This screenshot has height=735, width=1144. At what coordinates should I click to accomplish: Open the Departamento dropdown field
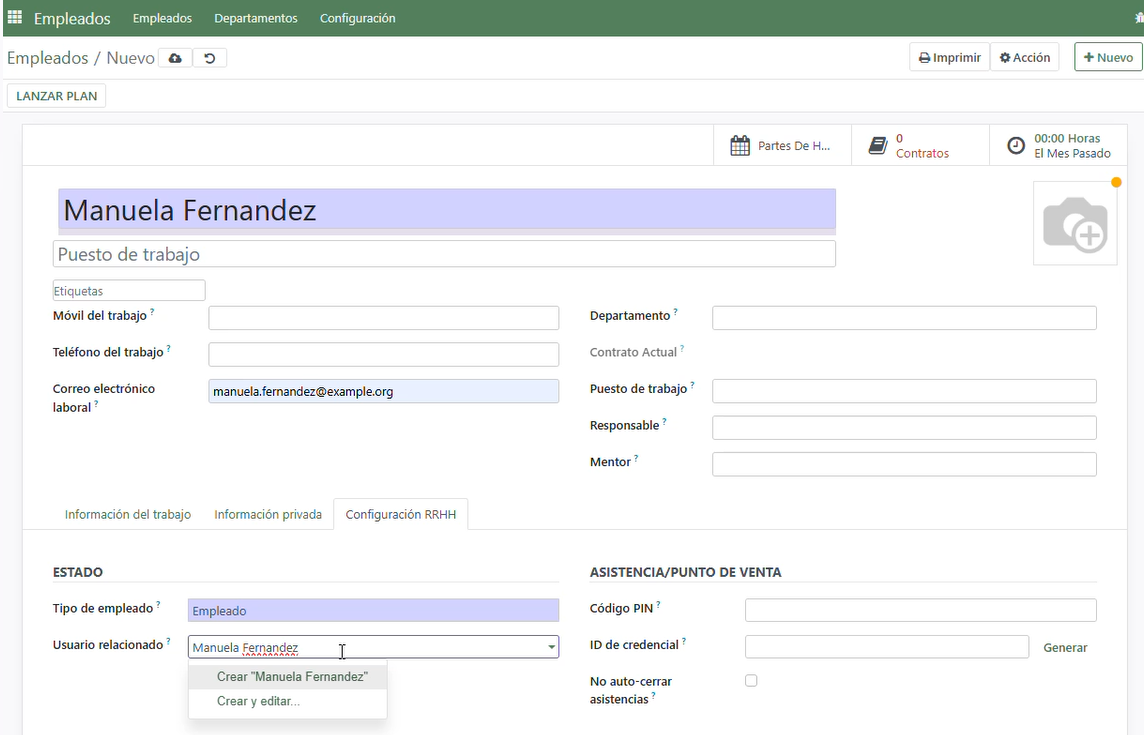point(904,318)
